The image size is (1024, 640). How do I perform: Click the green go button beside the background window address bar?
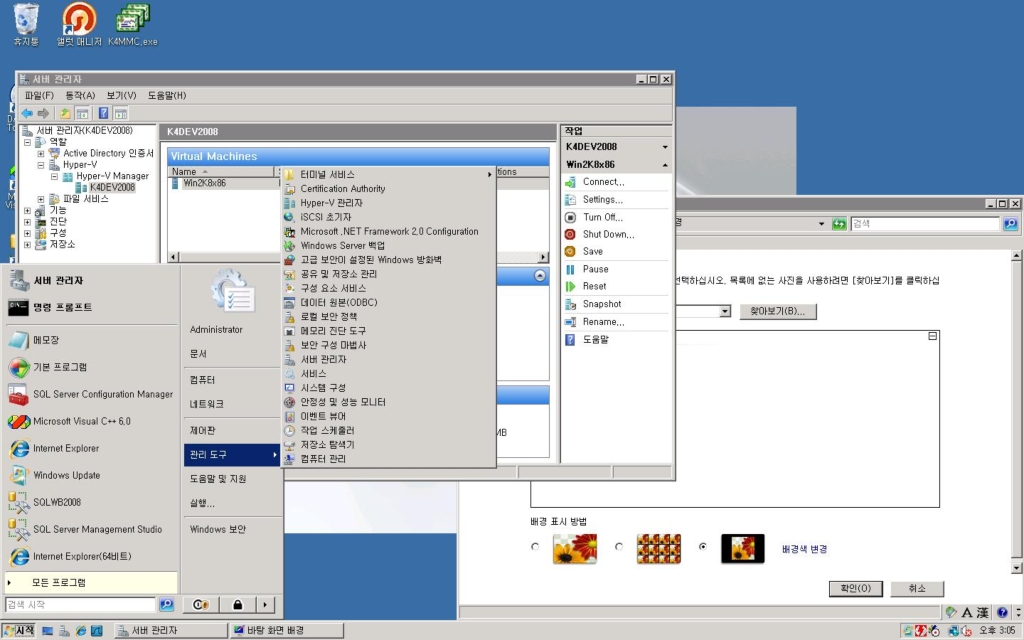click(x=839, y=224)
